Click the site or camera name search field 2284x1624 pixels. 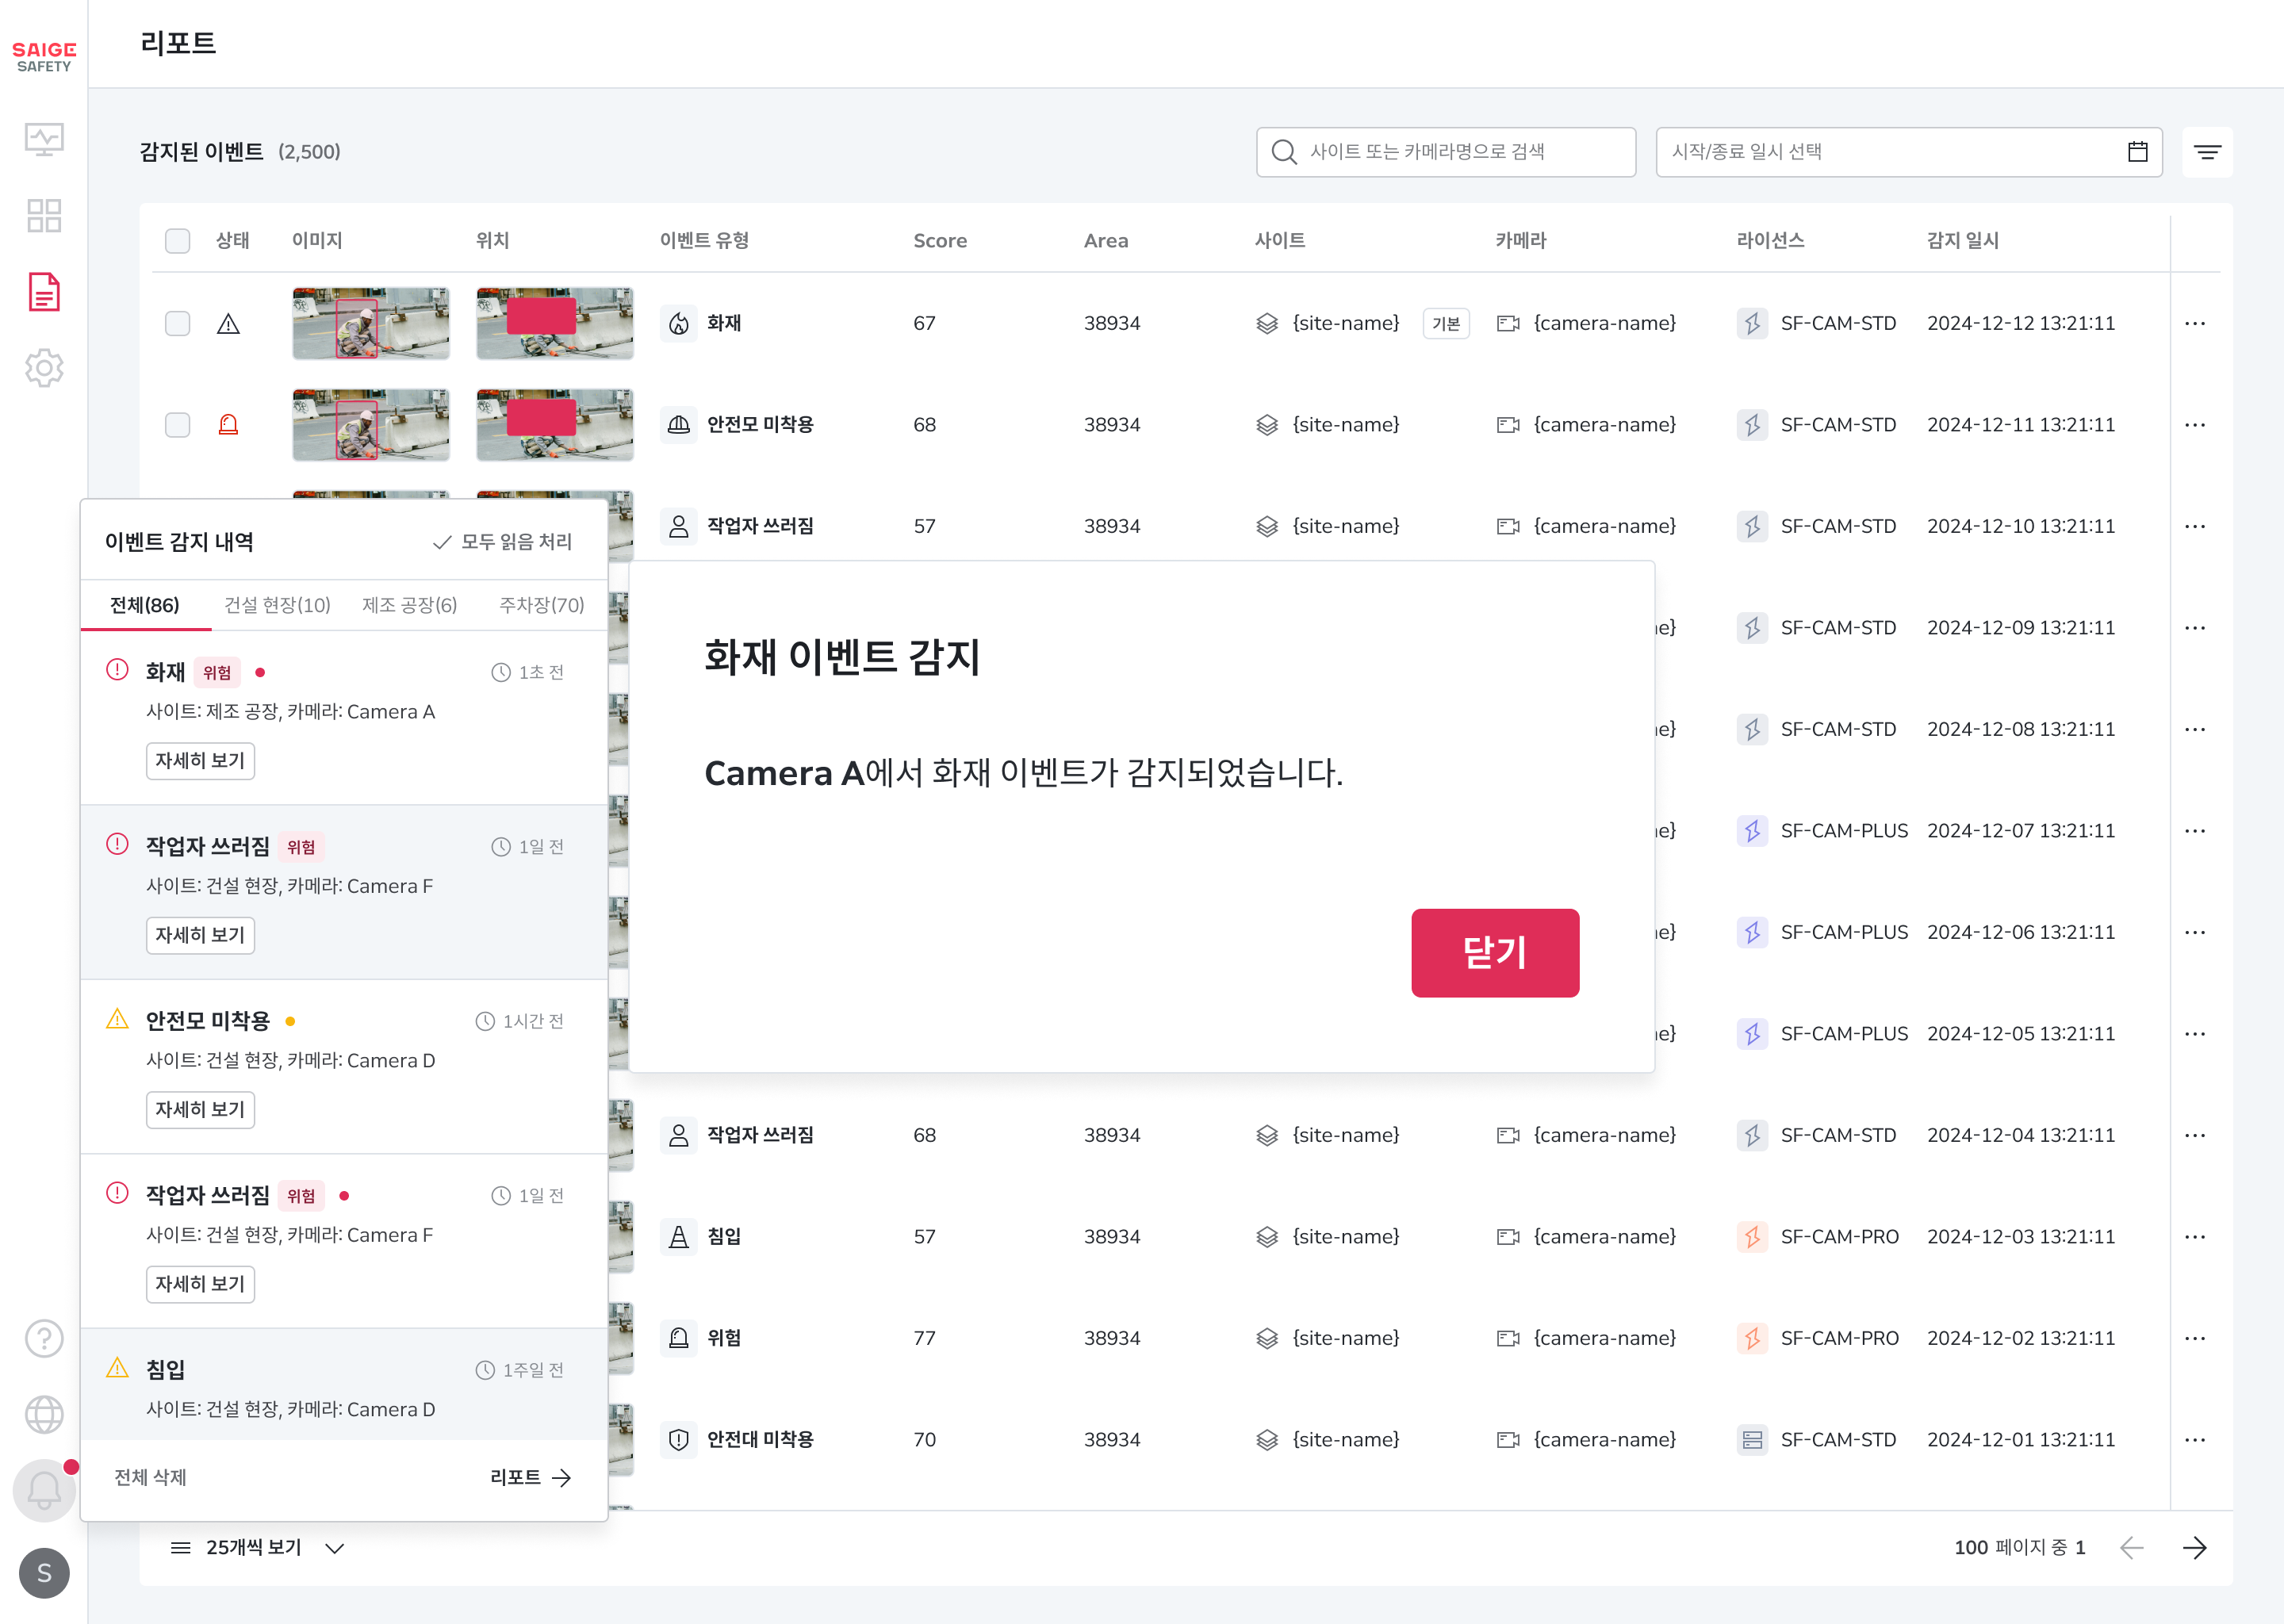click(1445, 152)
